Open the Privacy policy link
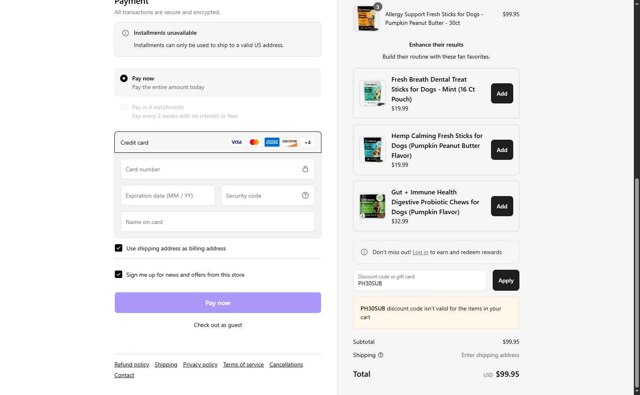Screen dimensions: 640x395 (x=200, y=364)
